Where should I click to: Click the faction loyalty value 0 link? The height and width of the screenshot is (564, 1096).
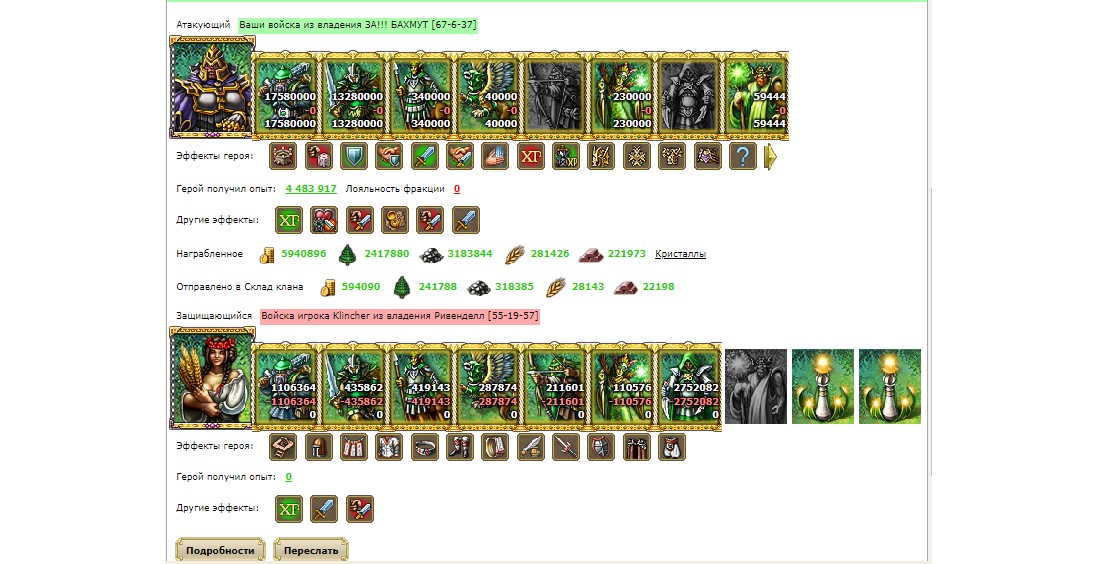pos(457,189)
